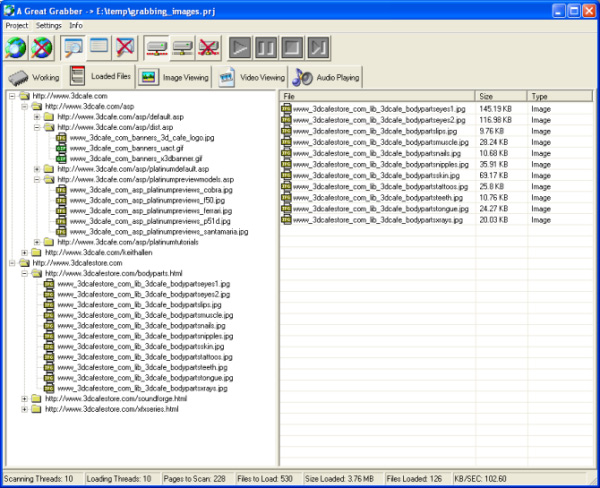This screenshot has height=488, width=600.
Task: Click the magnifying glass window toolbar icon
Action: (74, 47)
